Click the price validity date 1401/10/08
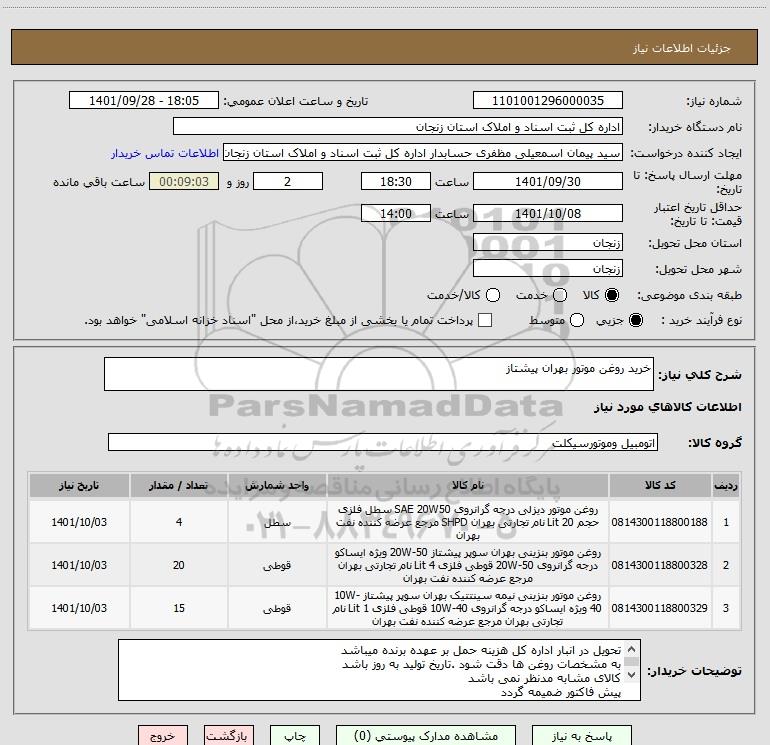The width and height of the screenshot is (770, 745). click(548, 213)
